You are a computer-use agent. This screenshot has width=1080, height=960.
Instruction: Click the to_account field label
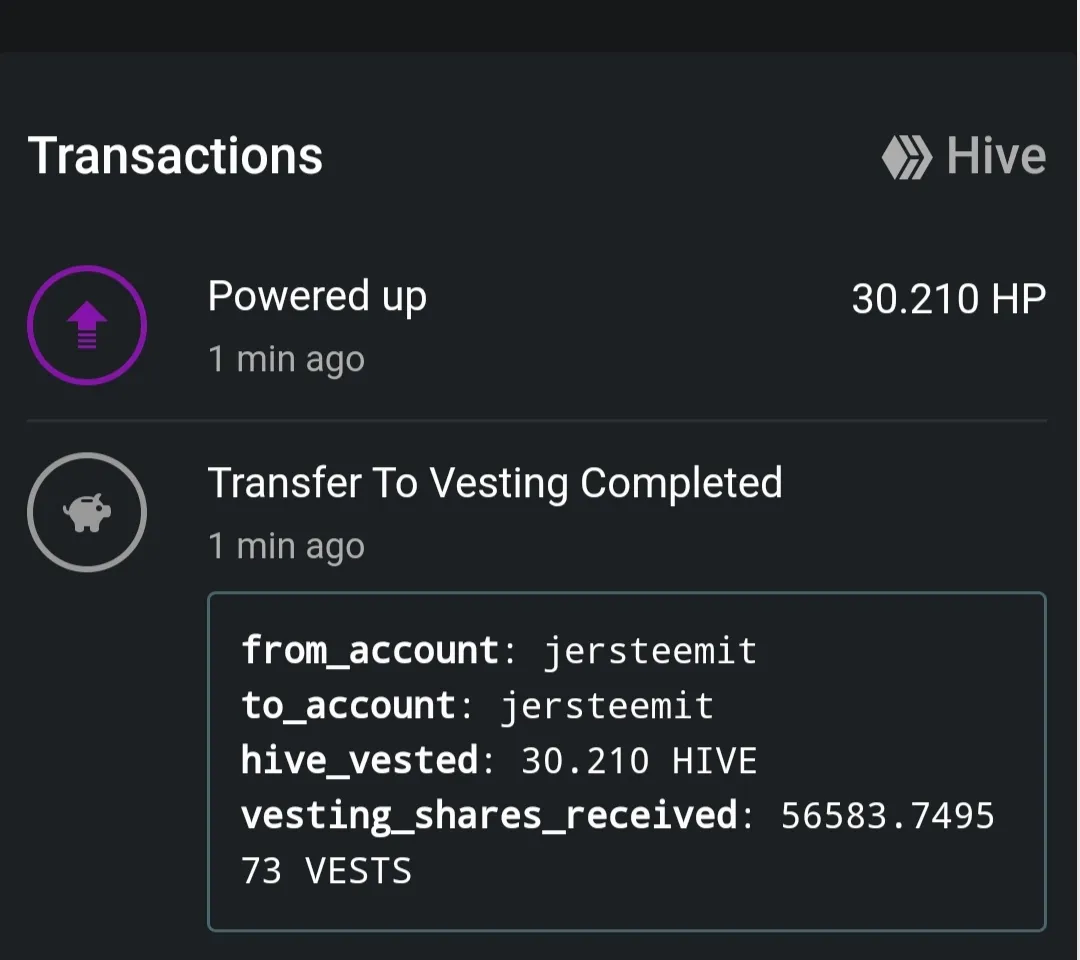pyautogui.click(x=348, y=706)
